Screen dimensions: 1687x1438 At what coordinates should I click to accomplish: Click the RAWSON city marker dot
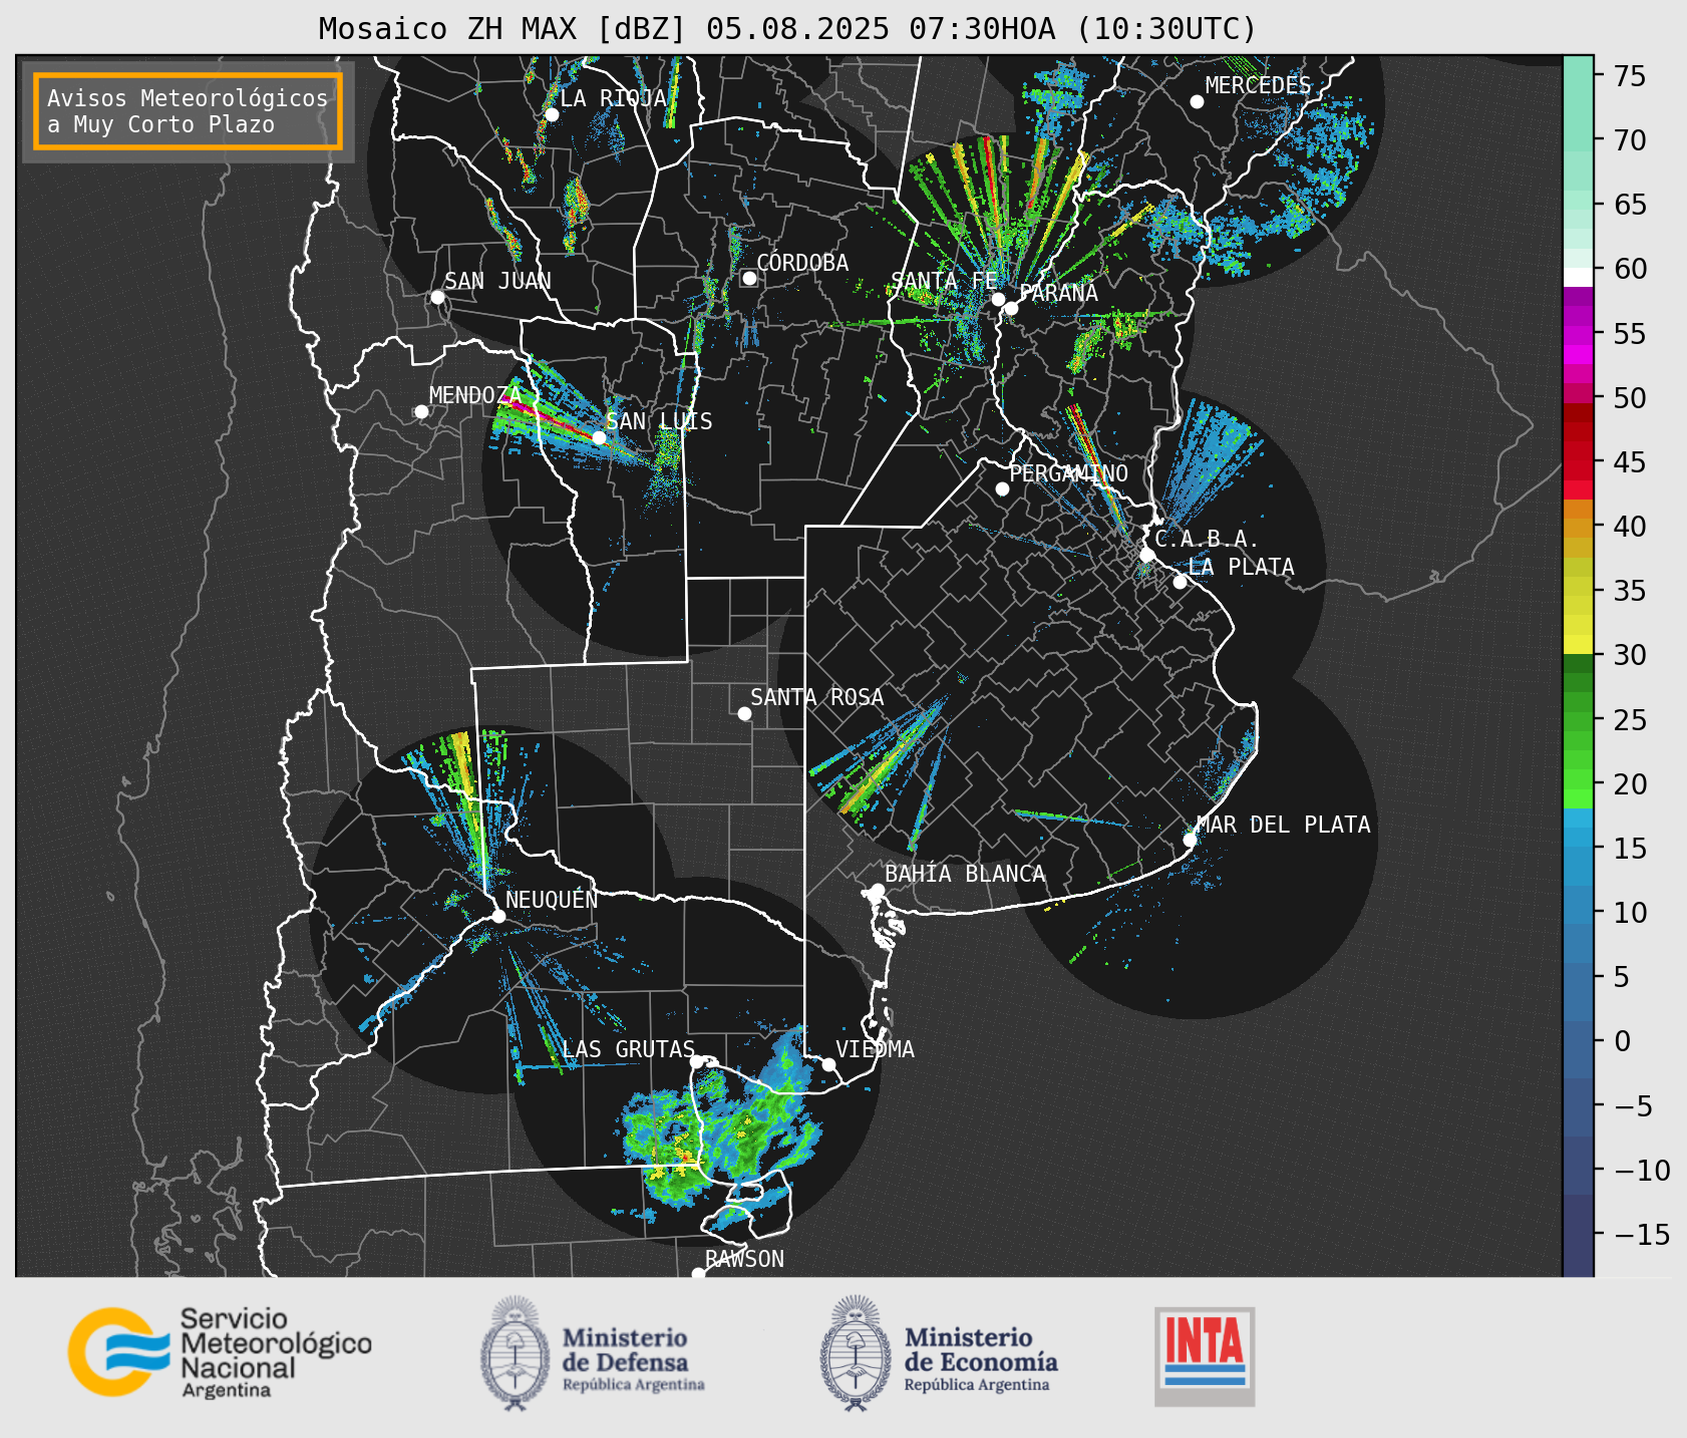point(698,1273)
